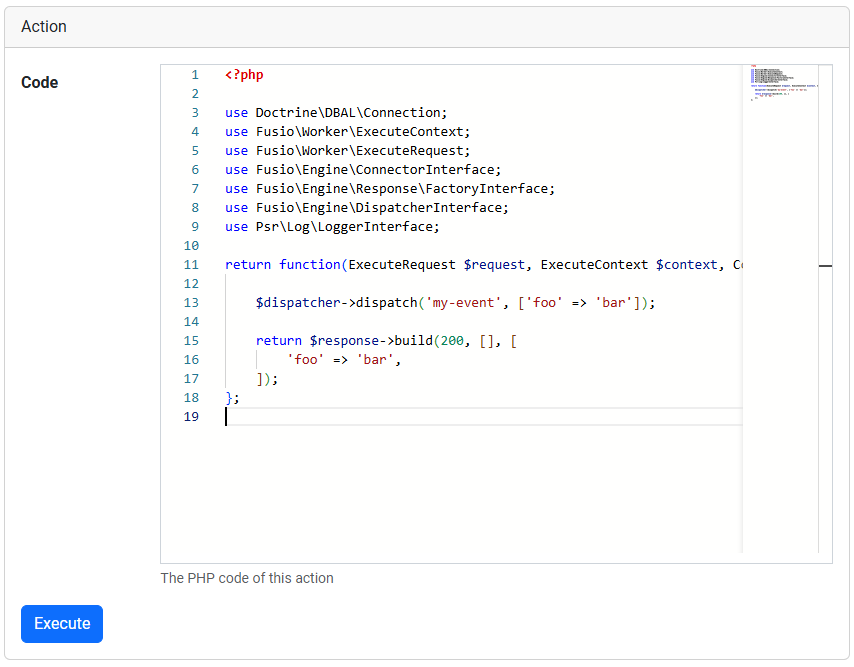Screen dimensions: 854x667
Task: Click the Fusio\Worker\ExecuteContext use line
Action: pos(361,132)
